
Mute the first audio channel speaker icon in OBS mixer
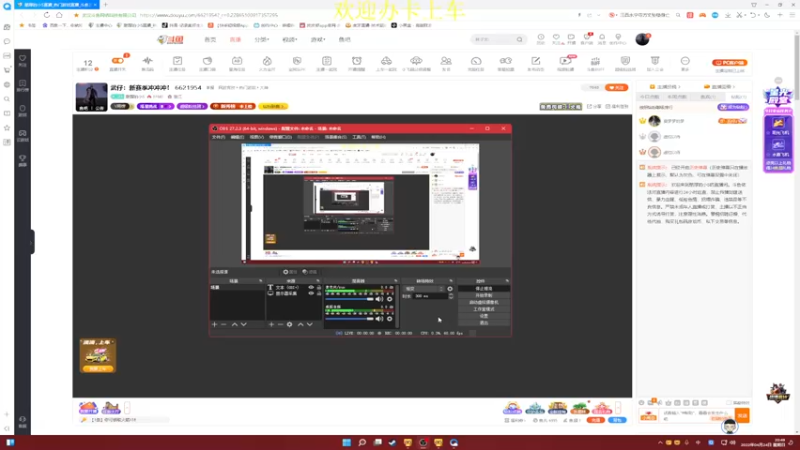pyautogui.click(x=379, y=299)
